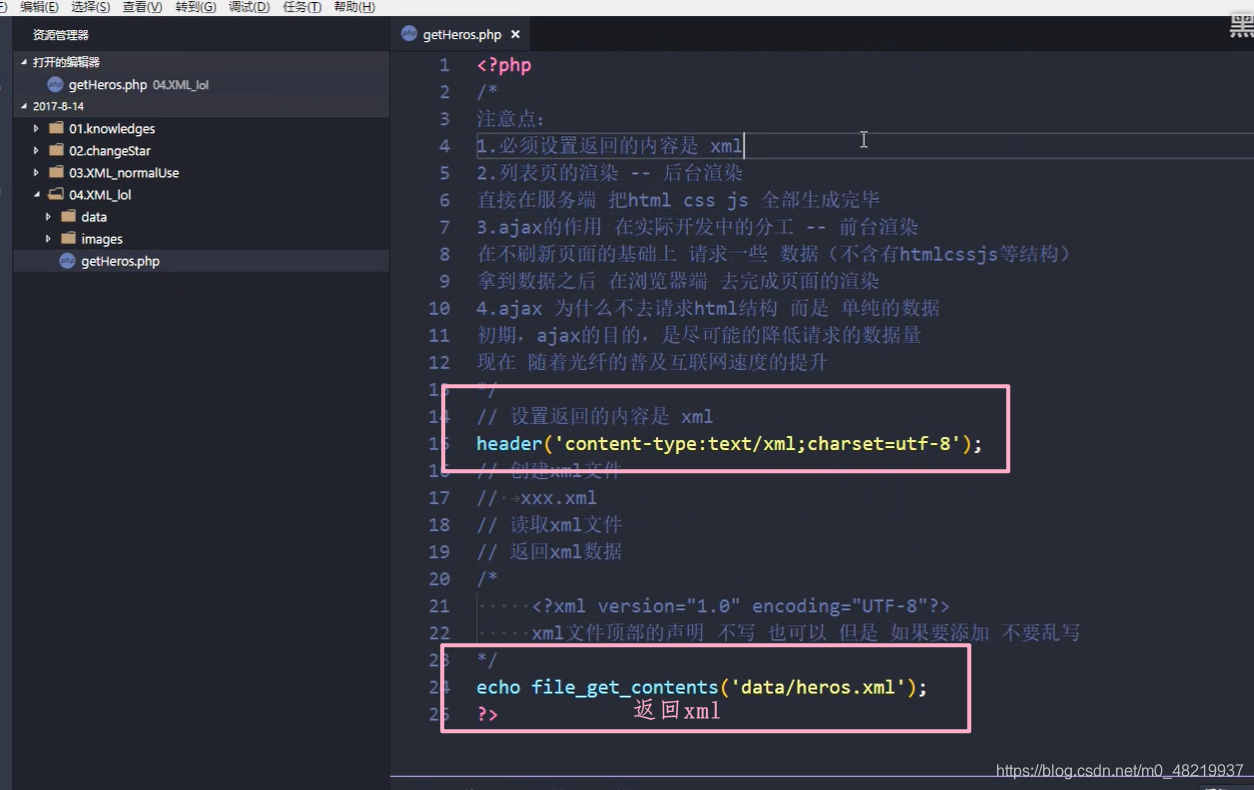The height and width of the screenshot is (790, 1254).
Task: Click the 03.XML_normalUse folder icon
Action: 56,172
